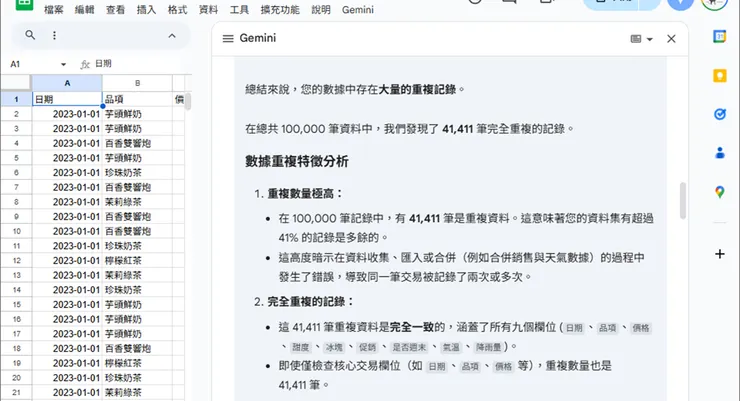Click the search magnifier icon in toolbar
Viewport: 740px width, 401px height.
(30, 35)
